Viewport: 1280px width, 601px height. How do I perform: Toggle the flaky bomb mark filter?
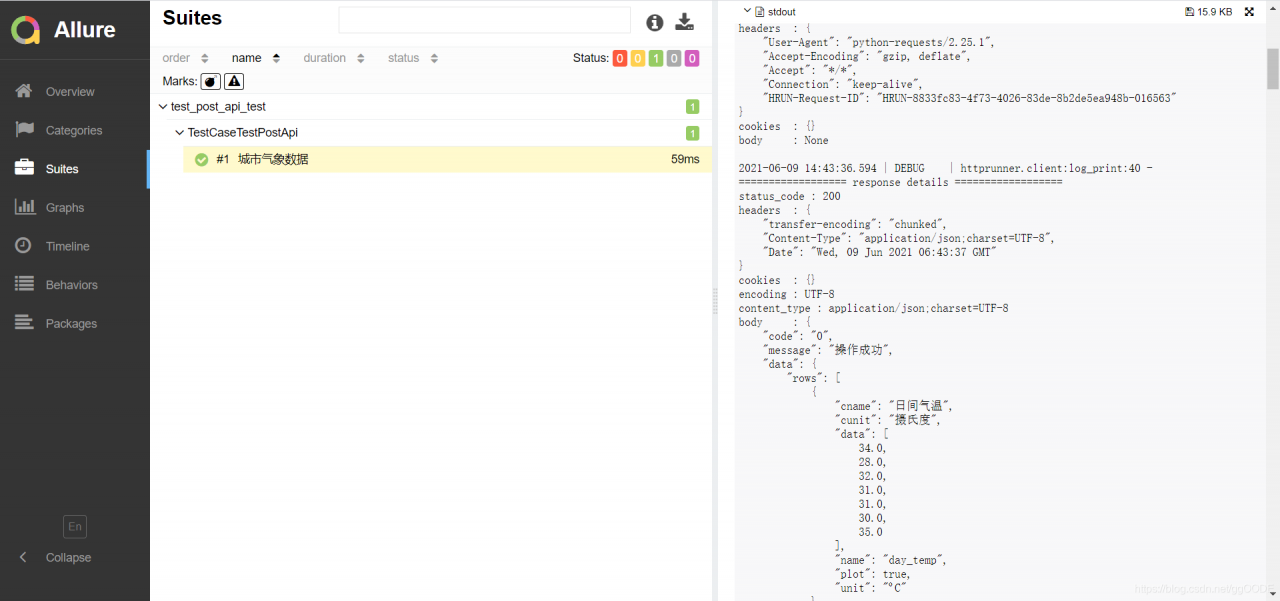[x=210, y=81]
